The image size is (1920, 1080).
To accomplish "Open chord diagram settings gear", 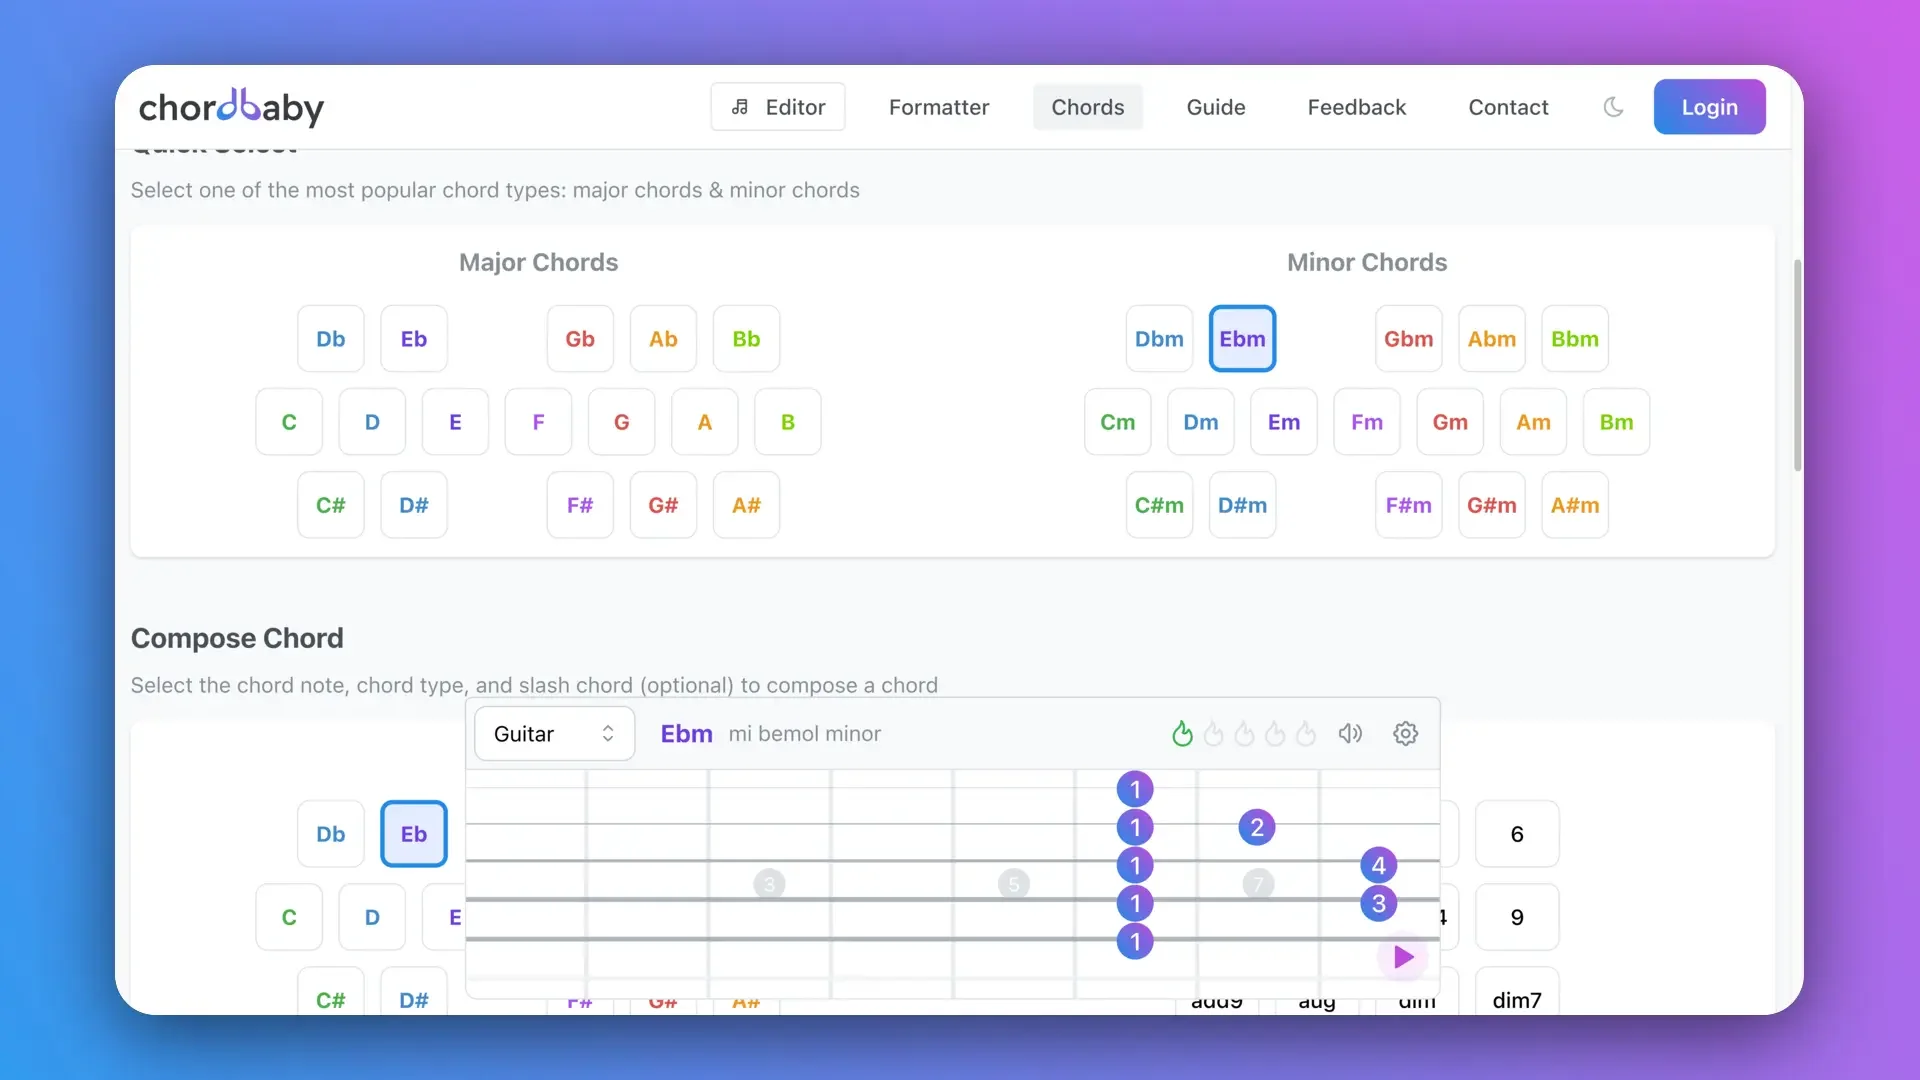I will [1405, 734].
